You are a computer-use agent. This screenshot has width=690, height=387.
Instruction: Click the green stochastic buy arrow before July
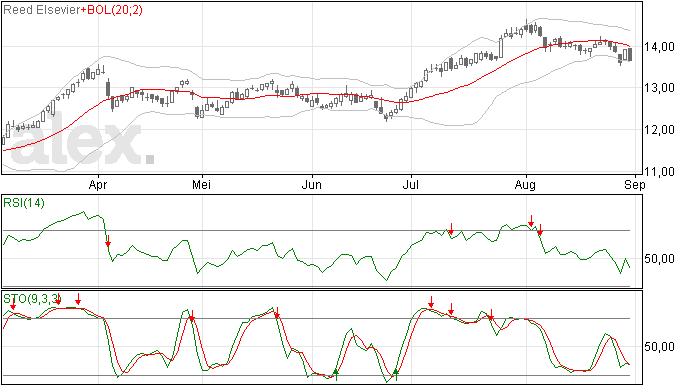pyautogui.click(x=396, y=375)
